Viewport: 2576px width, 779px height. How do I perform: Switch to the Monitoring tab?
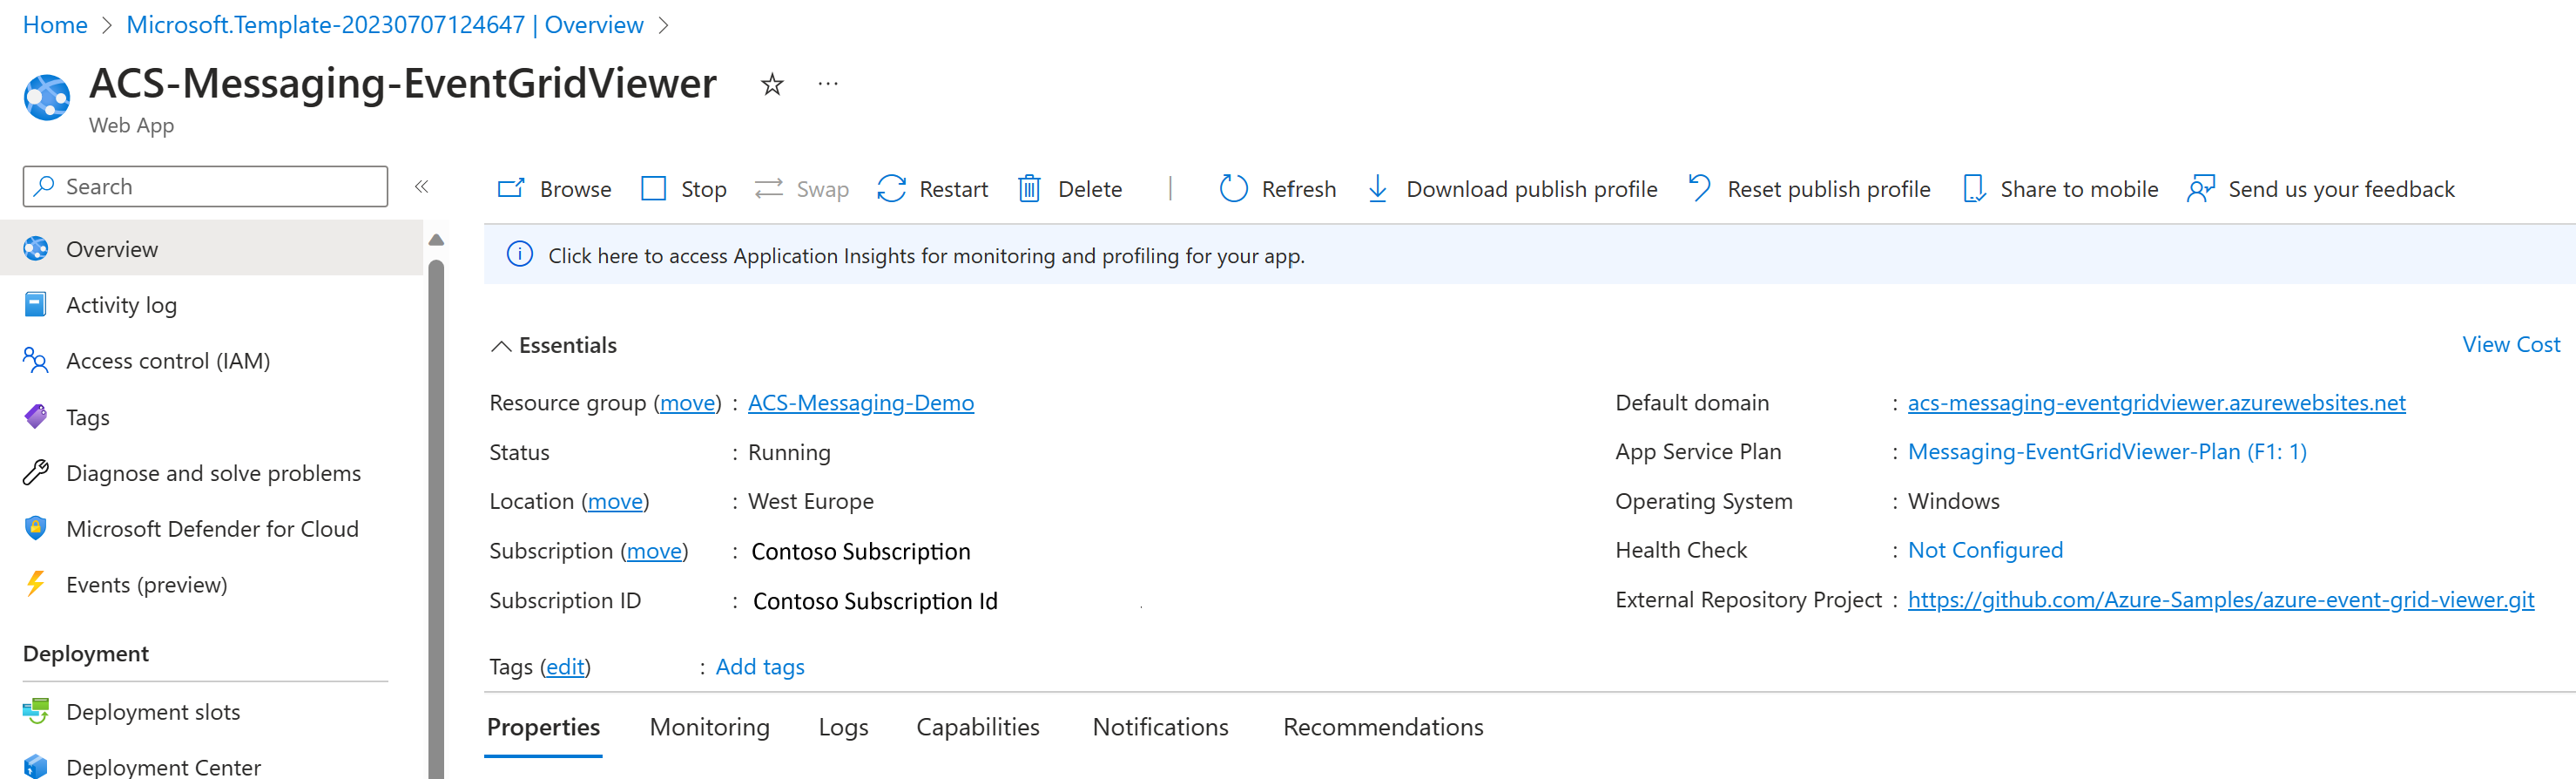(709, 727)
